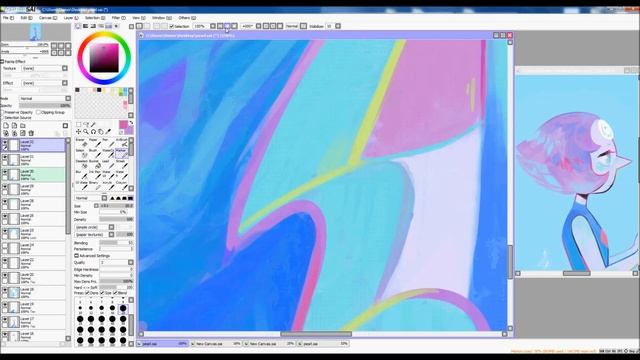Open the Selection menu
640x360 pixels.
tap(95, 18)
